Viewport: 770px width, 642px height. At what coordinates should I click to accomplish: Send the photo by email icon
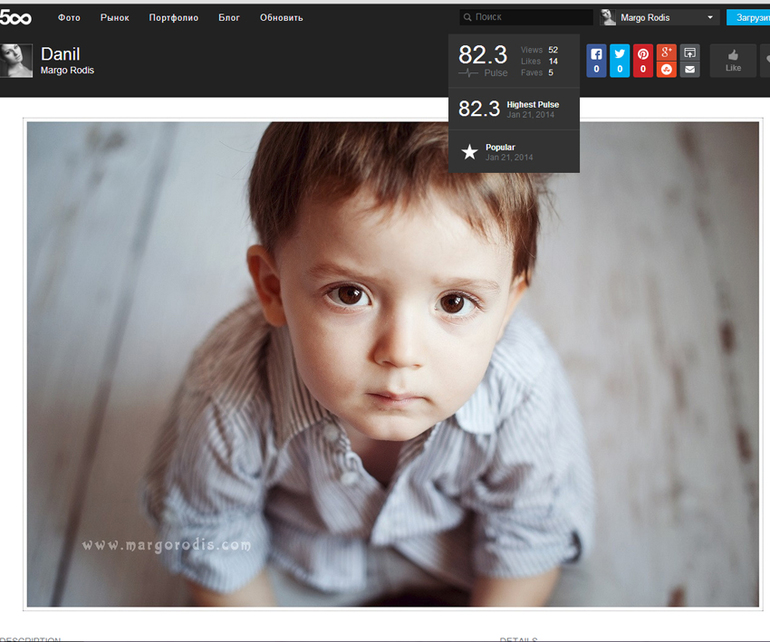pyautogui.click(x=689, y=69)
